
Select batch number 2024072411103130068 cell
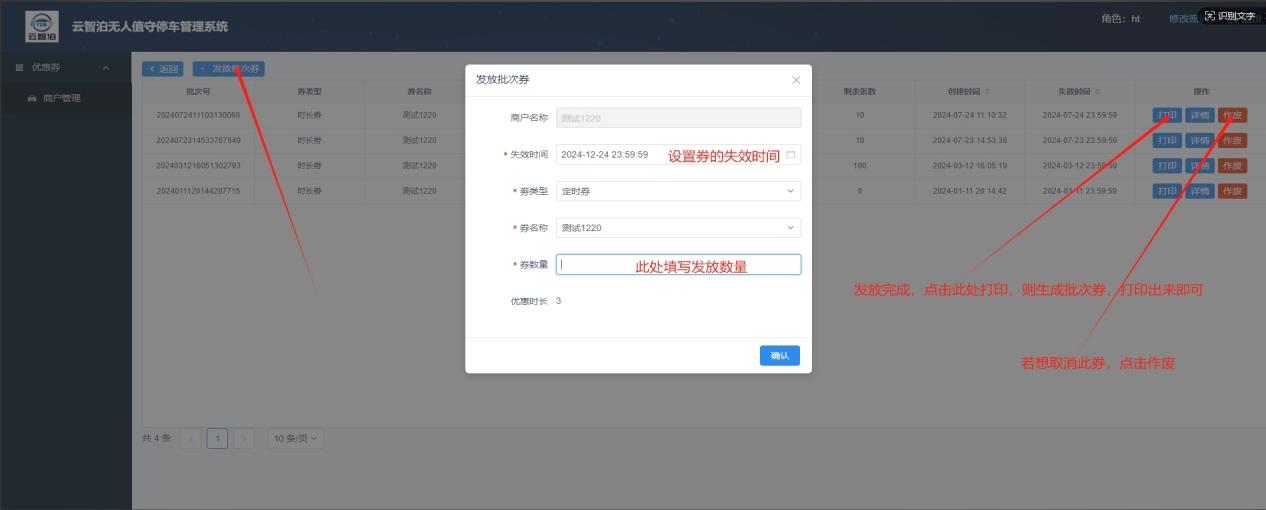(198, 115)
